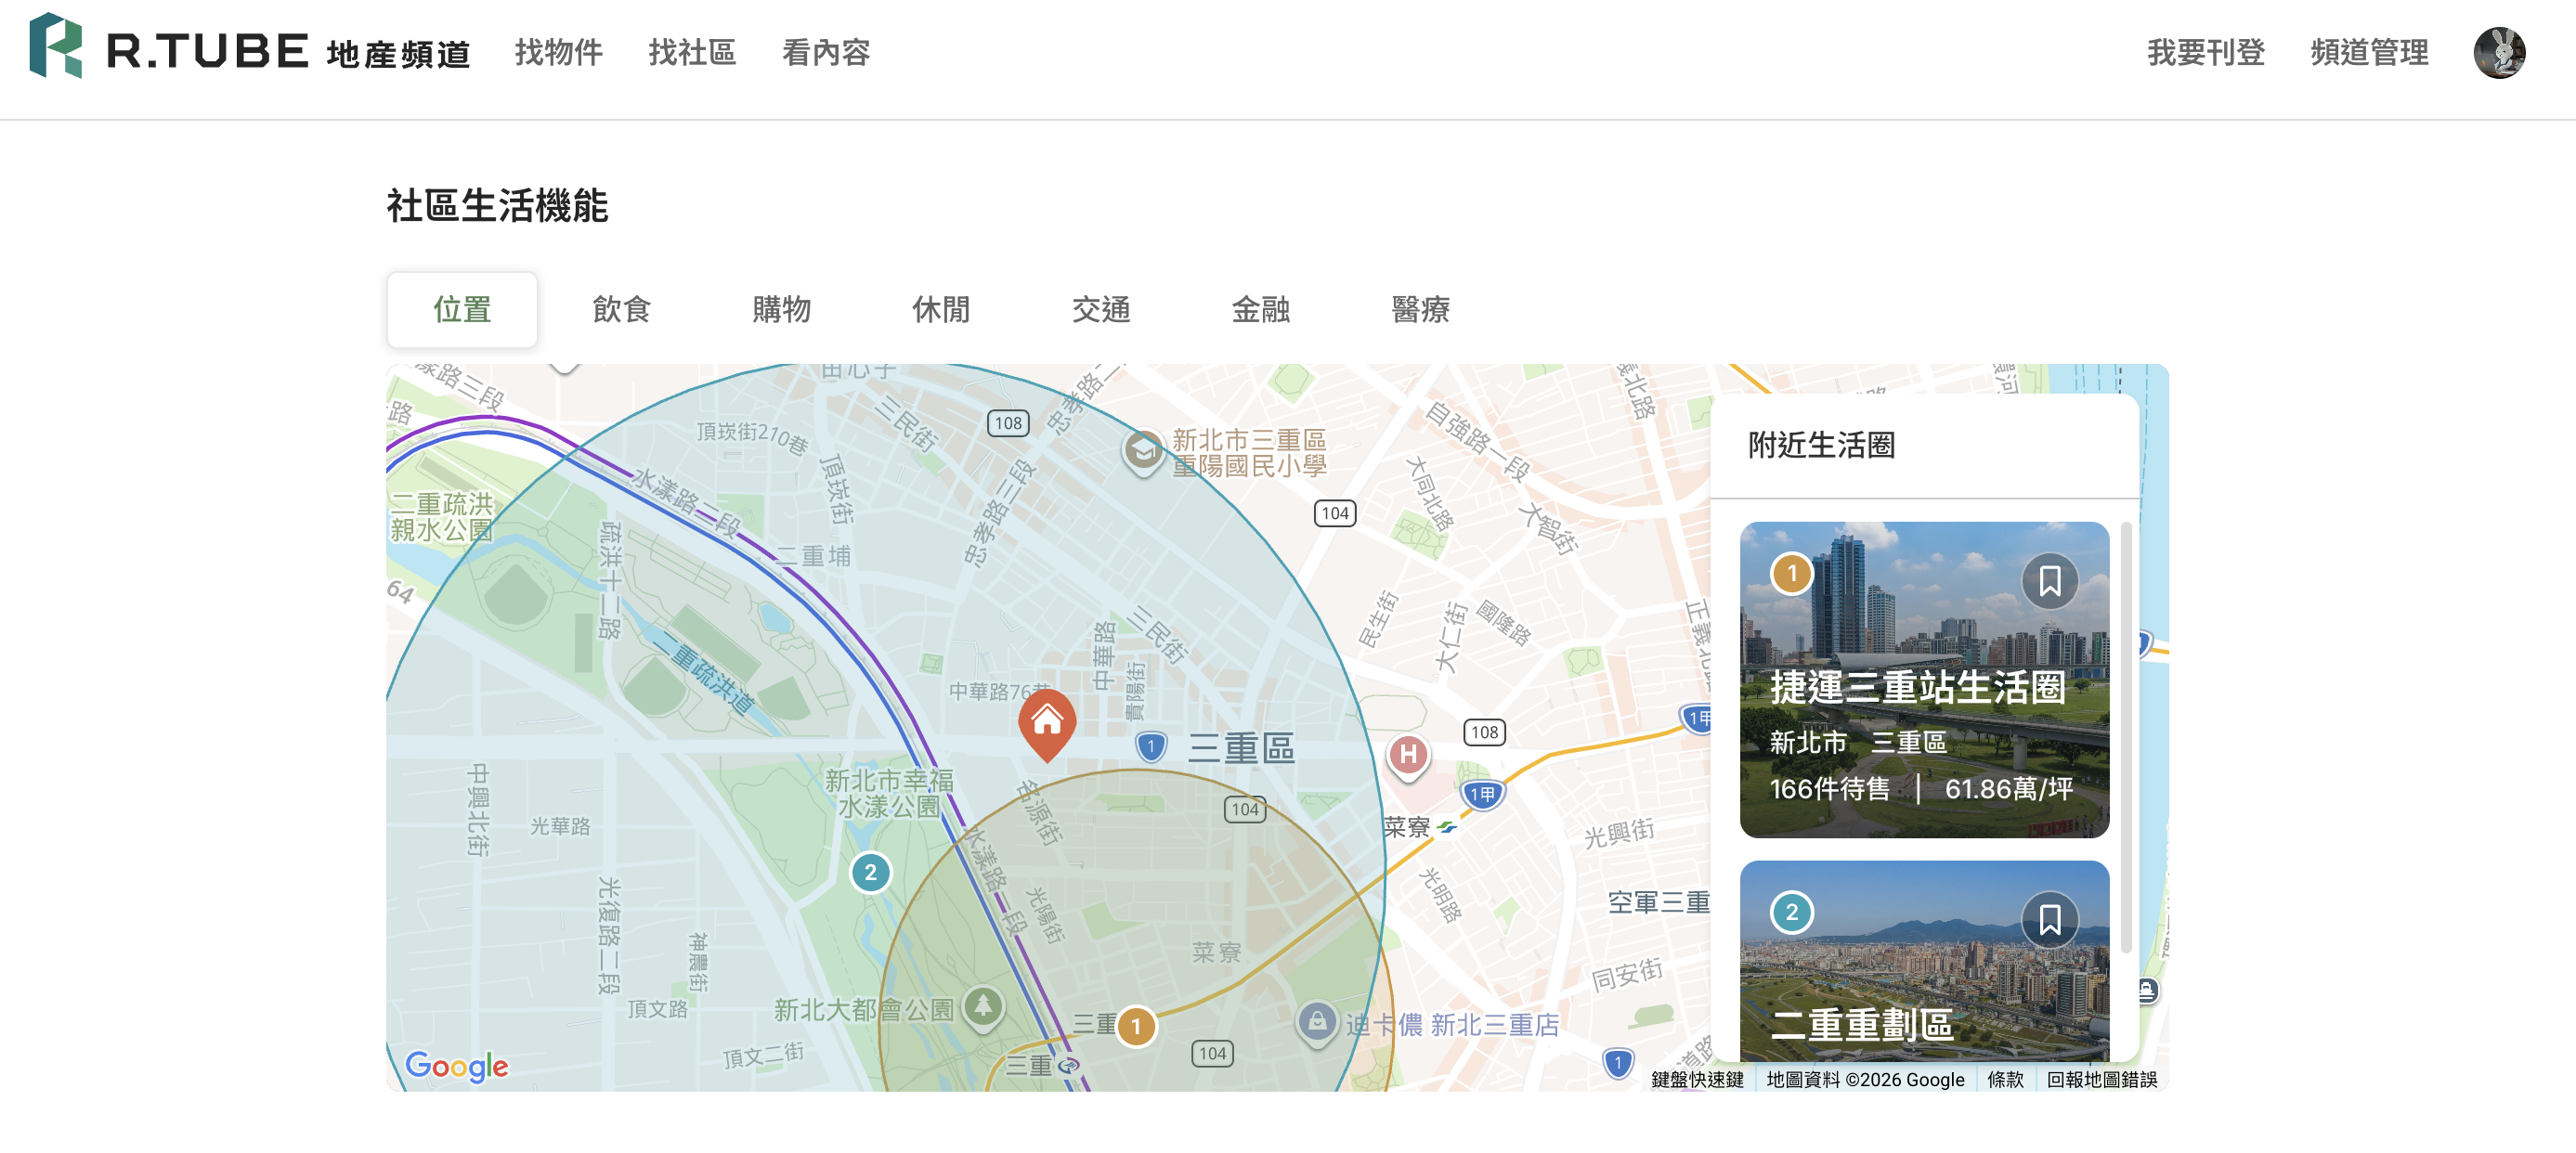2576x1153 pixels.
Task: Click the 迪卡儂 shopping bag icon
Action: click(1316, 1023)
